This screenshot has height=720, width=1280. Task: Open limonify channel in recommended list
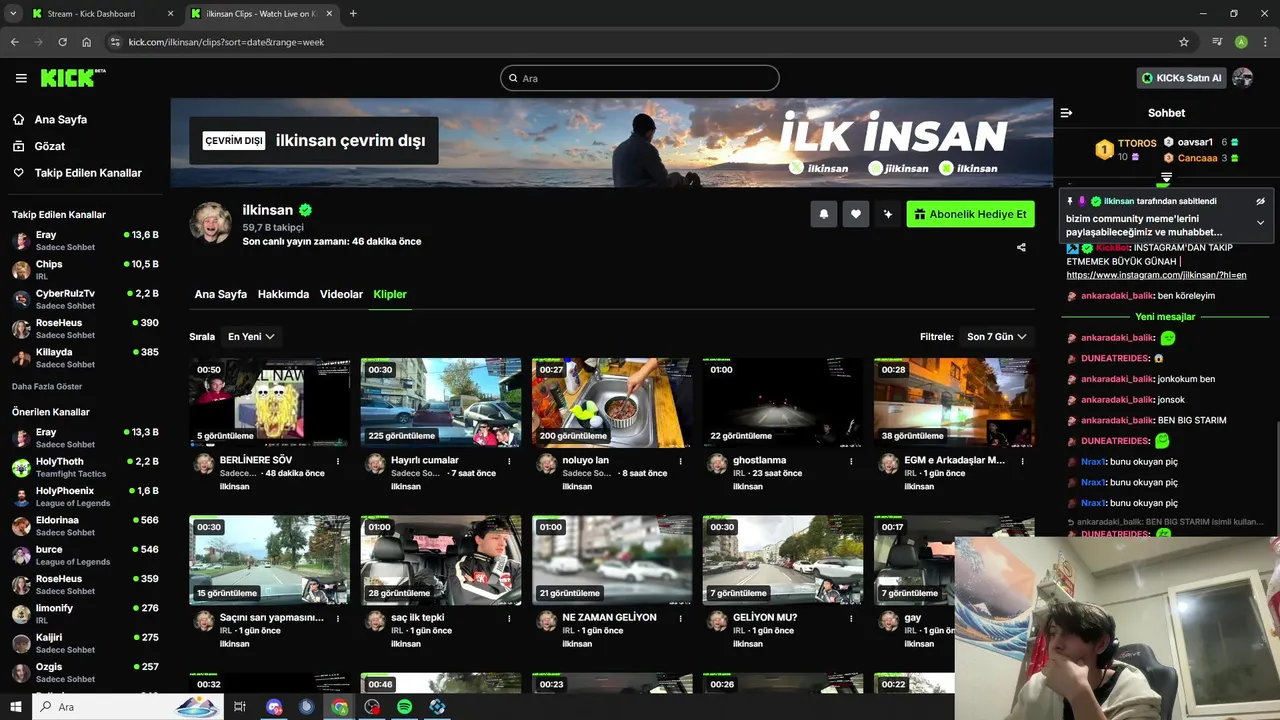coord(85,614)
